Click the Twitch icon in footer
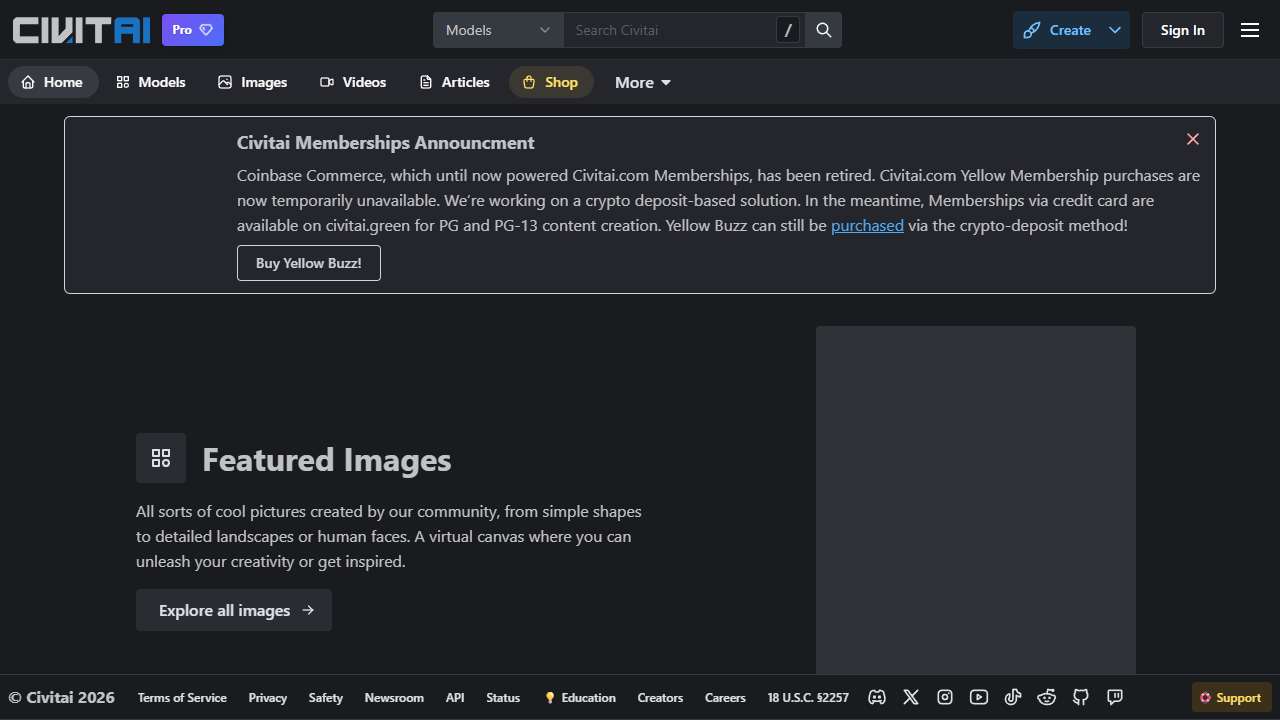The height and width of the screenshot is (720, 1280). point(1115,697)
